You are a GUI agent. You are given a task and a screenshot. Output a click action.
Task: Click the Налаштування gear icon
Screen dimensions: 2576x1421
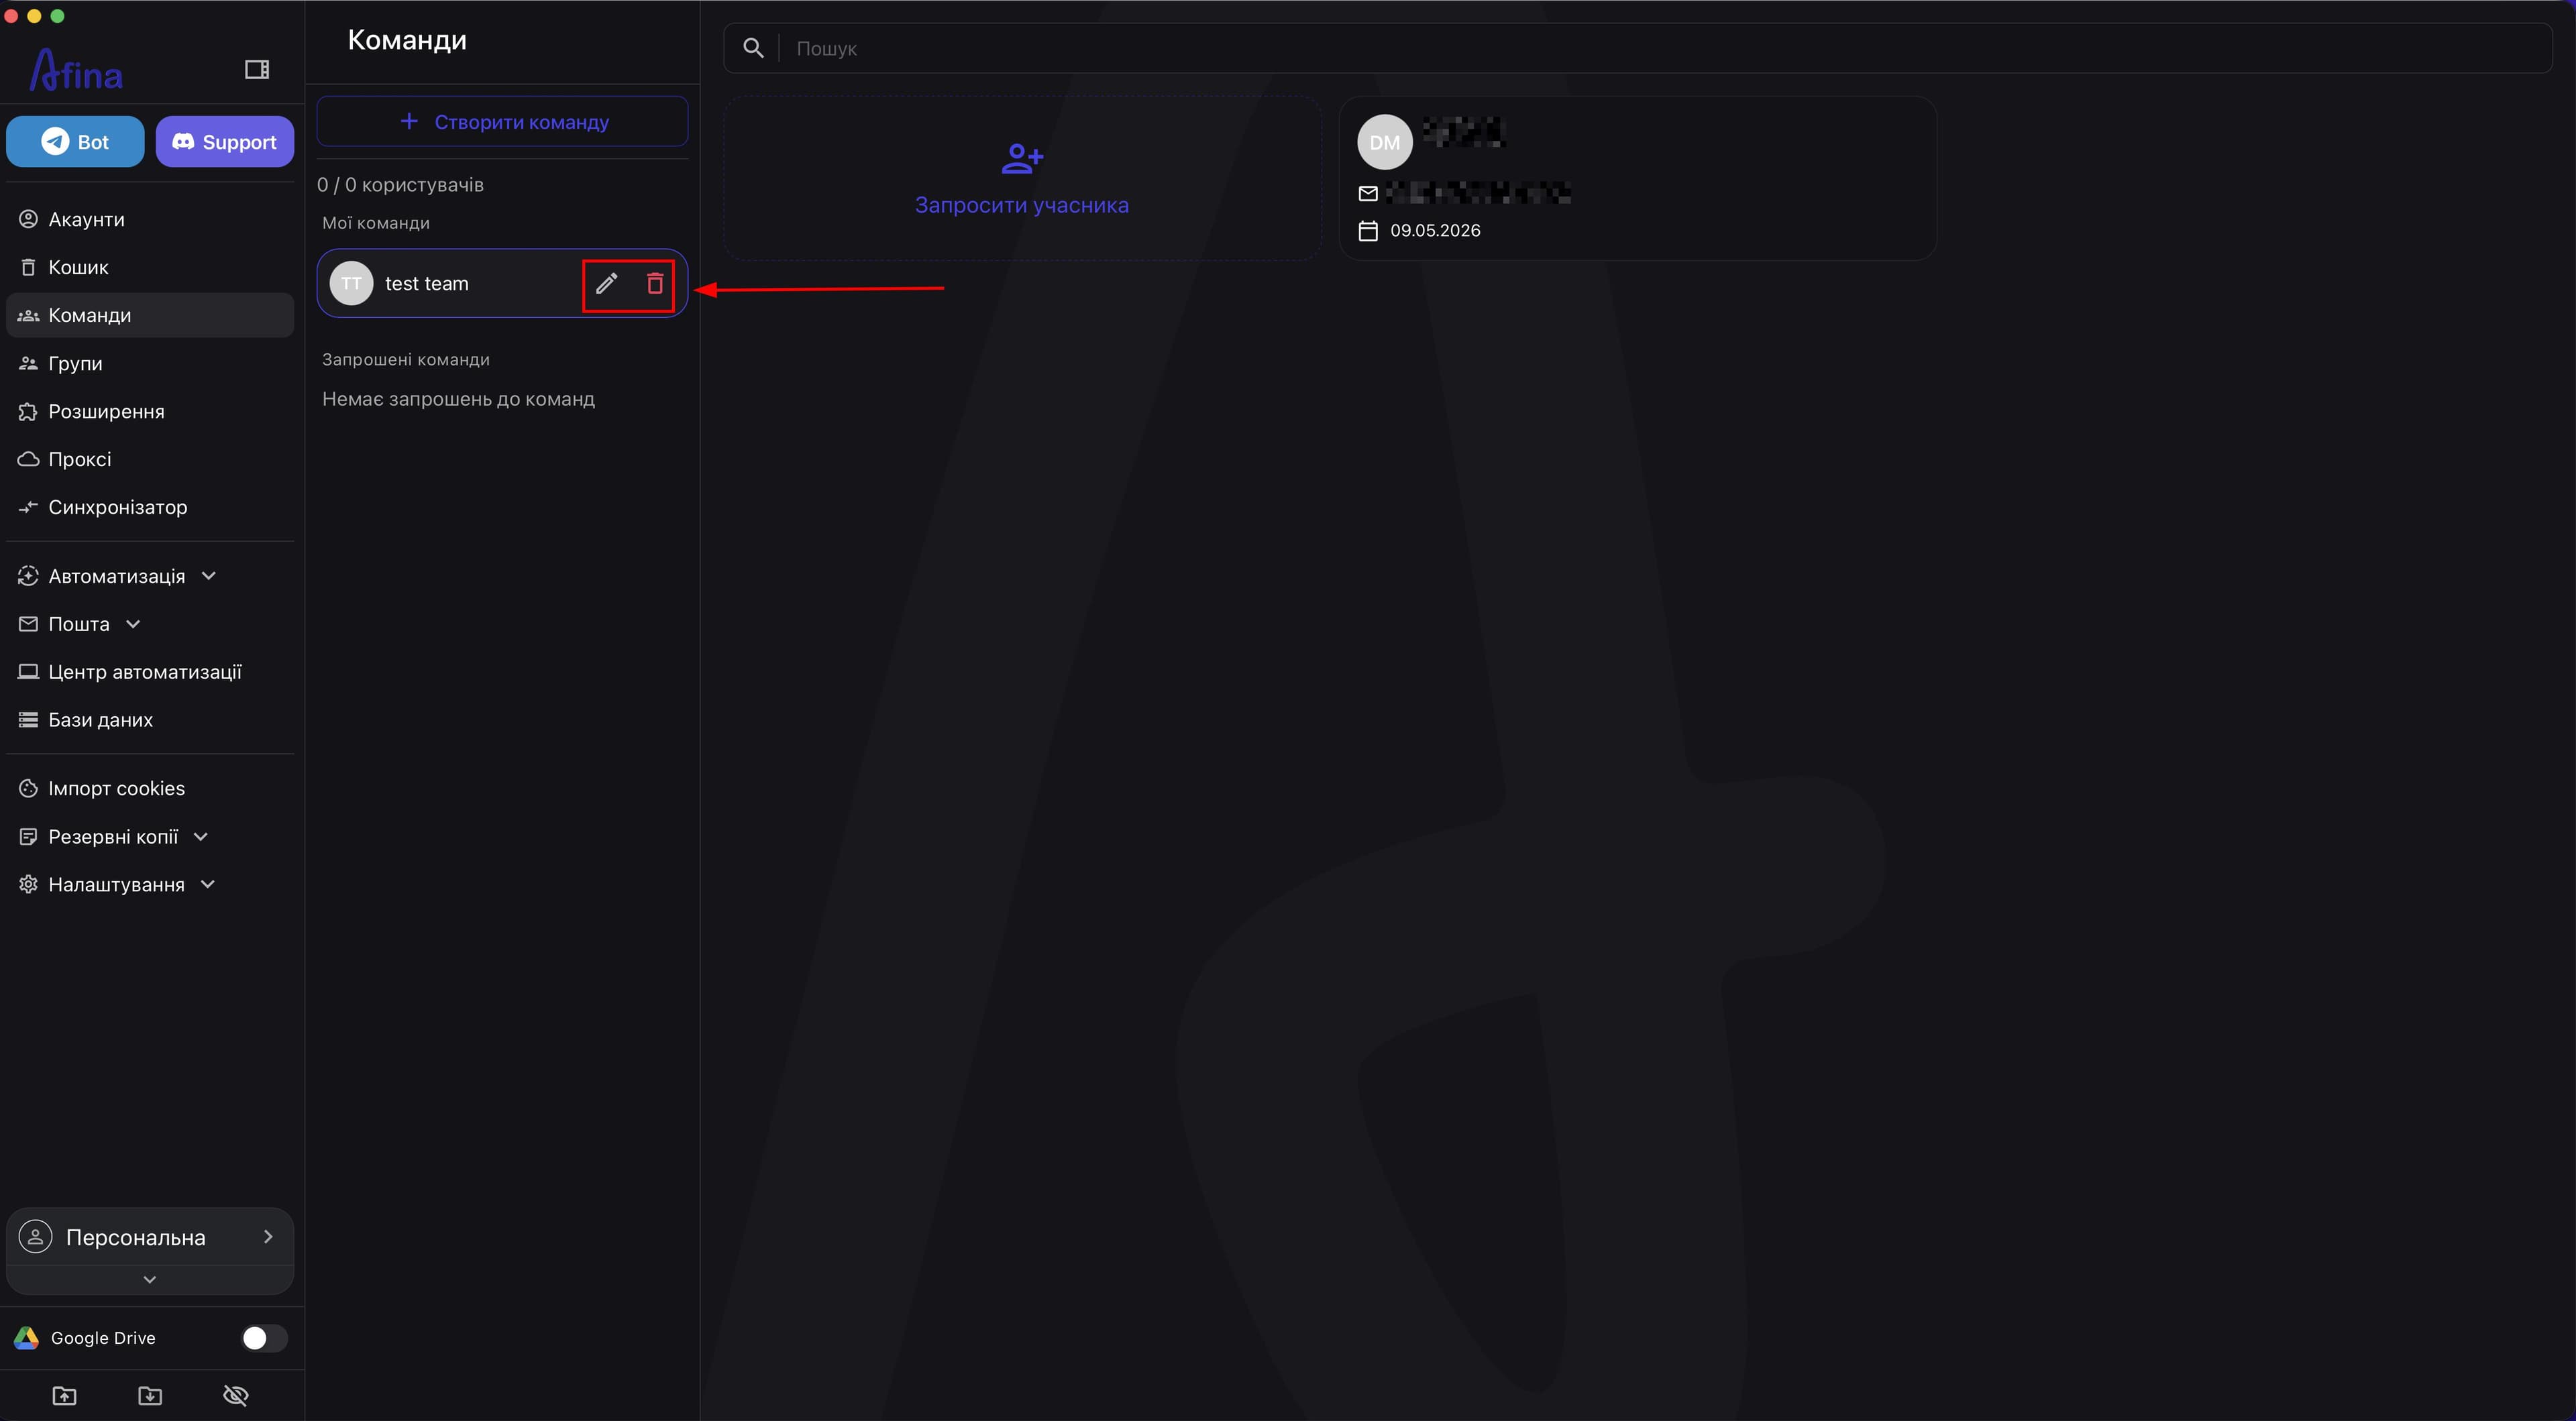[28, 884]
